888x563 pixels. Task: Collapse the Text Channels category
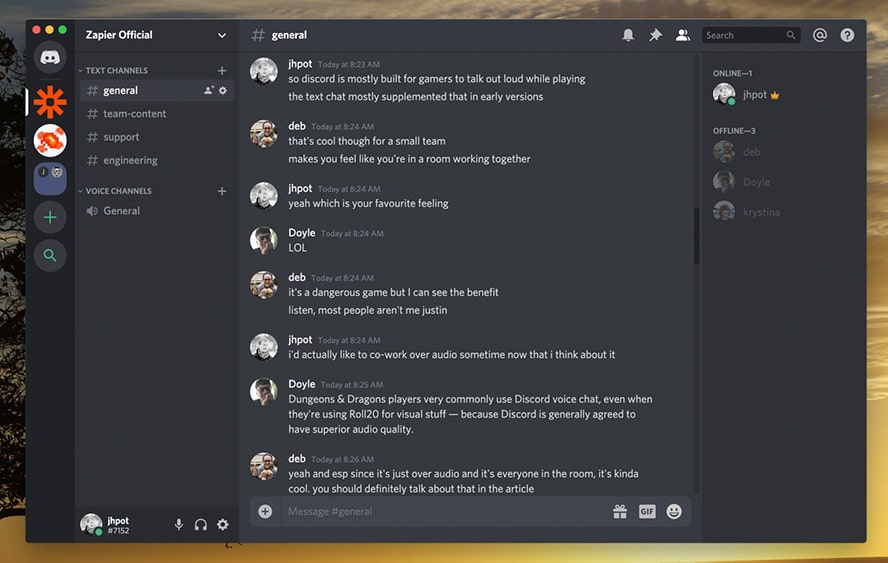[116, 70]
